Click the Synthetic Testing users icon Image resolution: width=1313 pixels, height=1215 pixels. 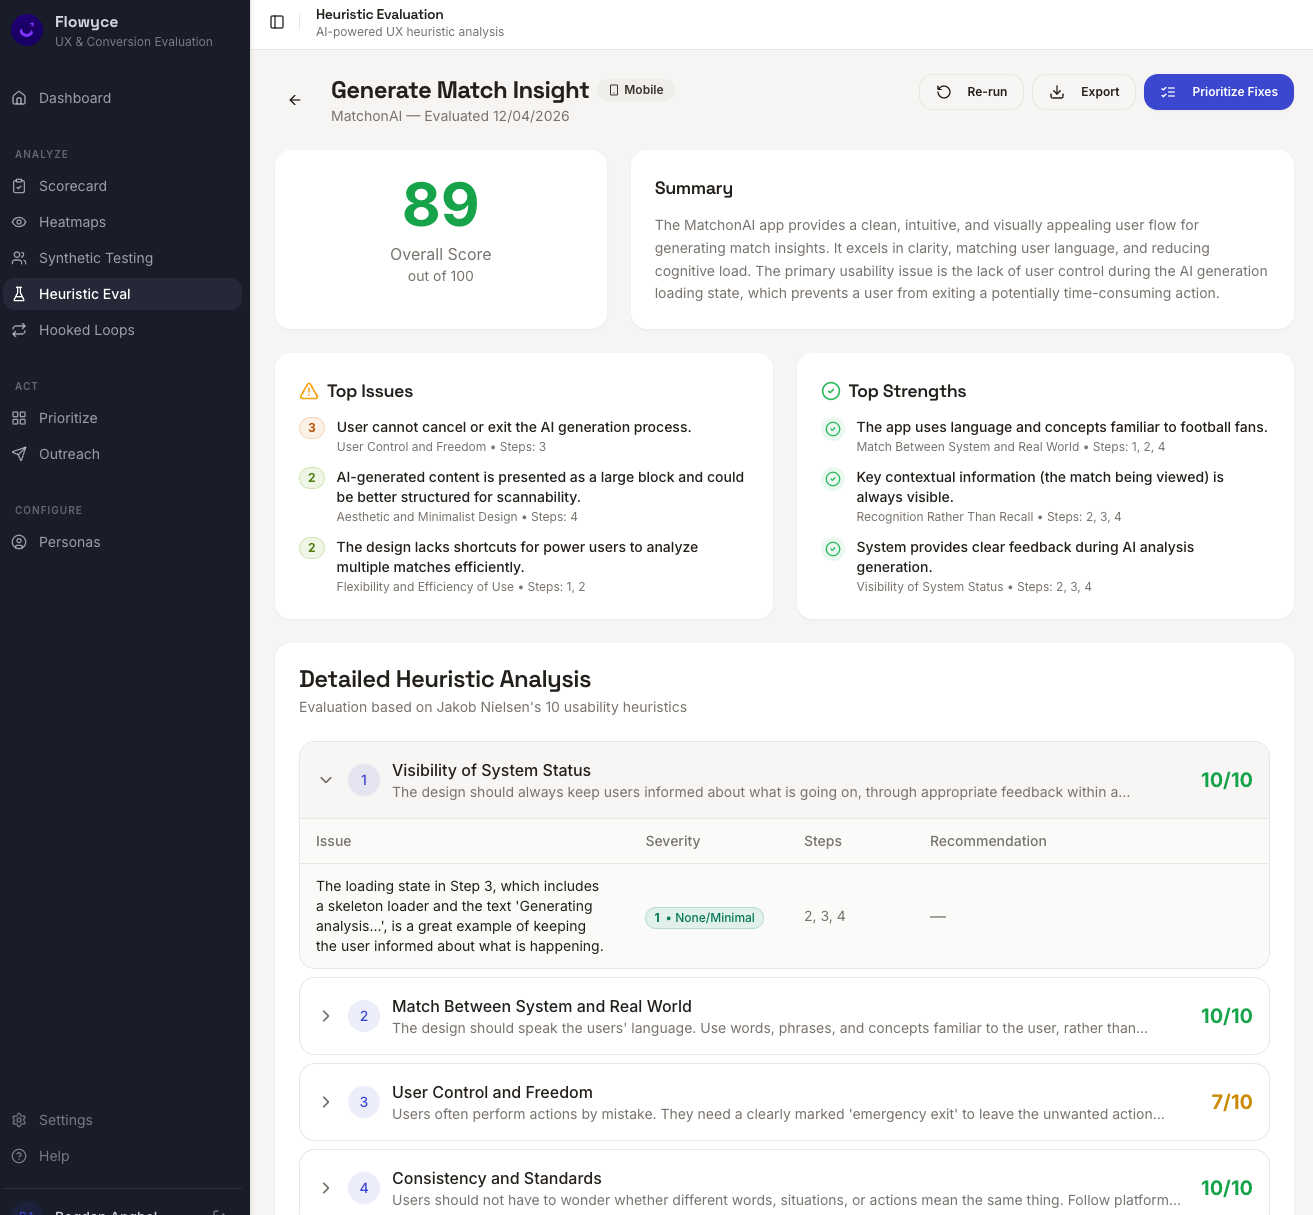tap(19, 258)
